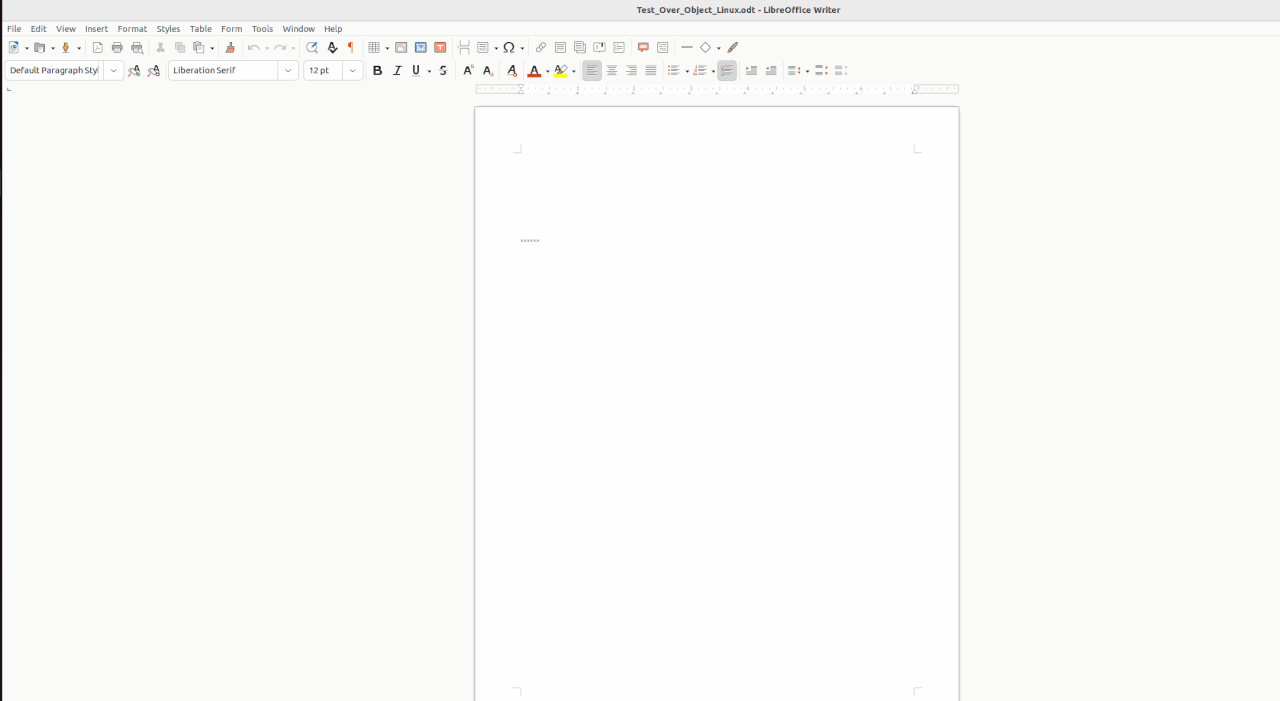Click the omega Special Character icon
Screen dimensions: 1280x701
click(x=509, y=47)
